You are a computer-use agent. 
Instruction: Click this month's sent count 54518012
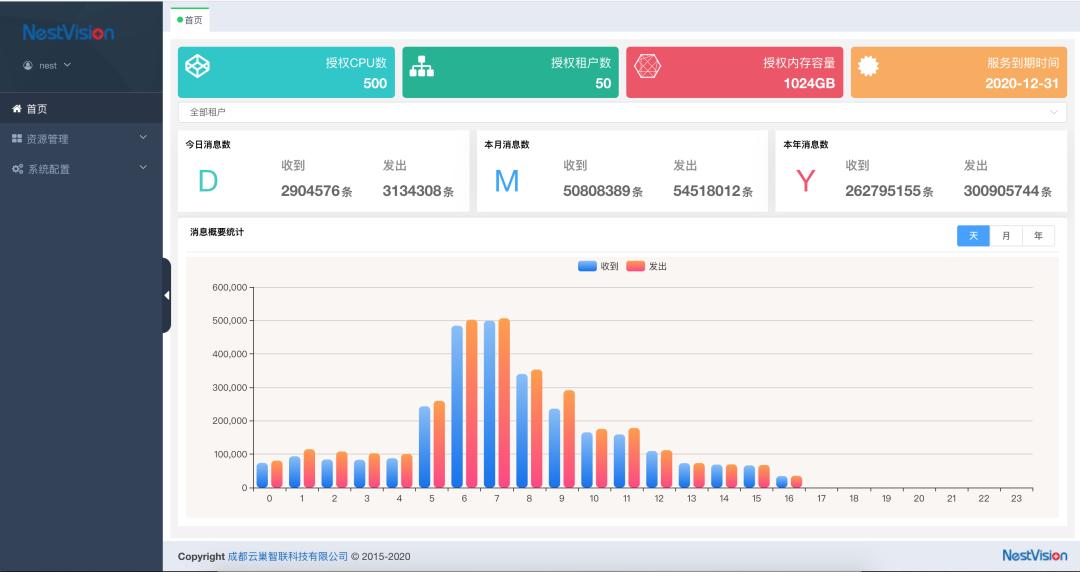point(707,191)
